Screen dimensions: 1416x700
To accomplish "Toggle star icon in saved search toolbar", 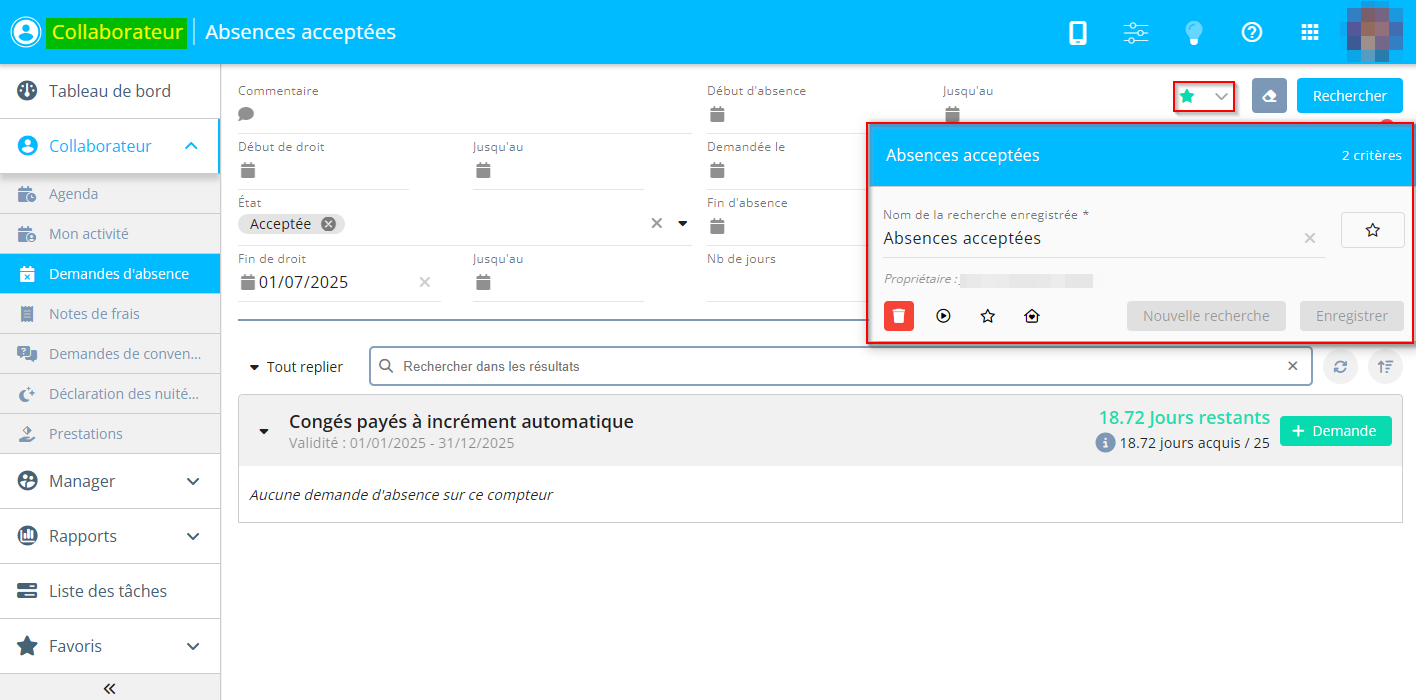I will coord(988,316).
